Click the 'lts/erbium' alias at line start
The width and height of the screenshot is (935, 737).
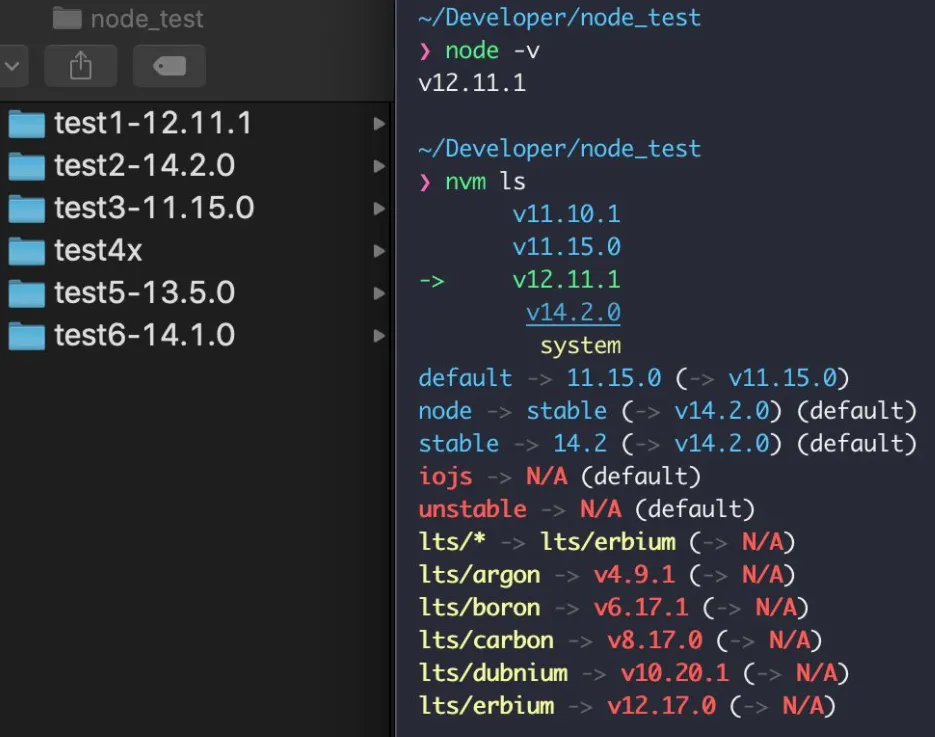(x=487, y=705)
